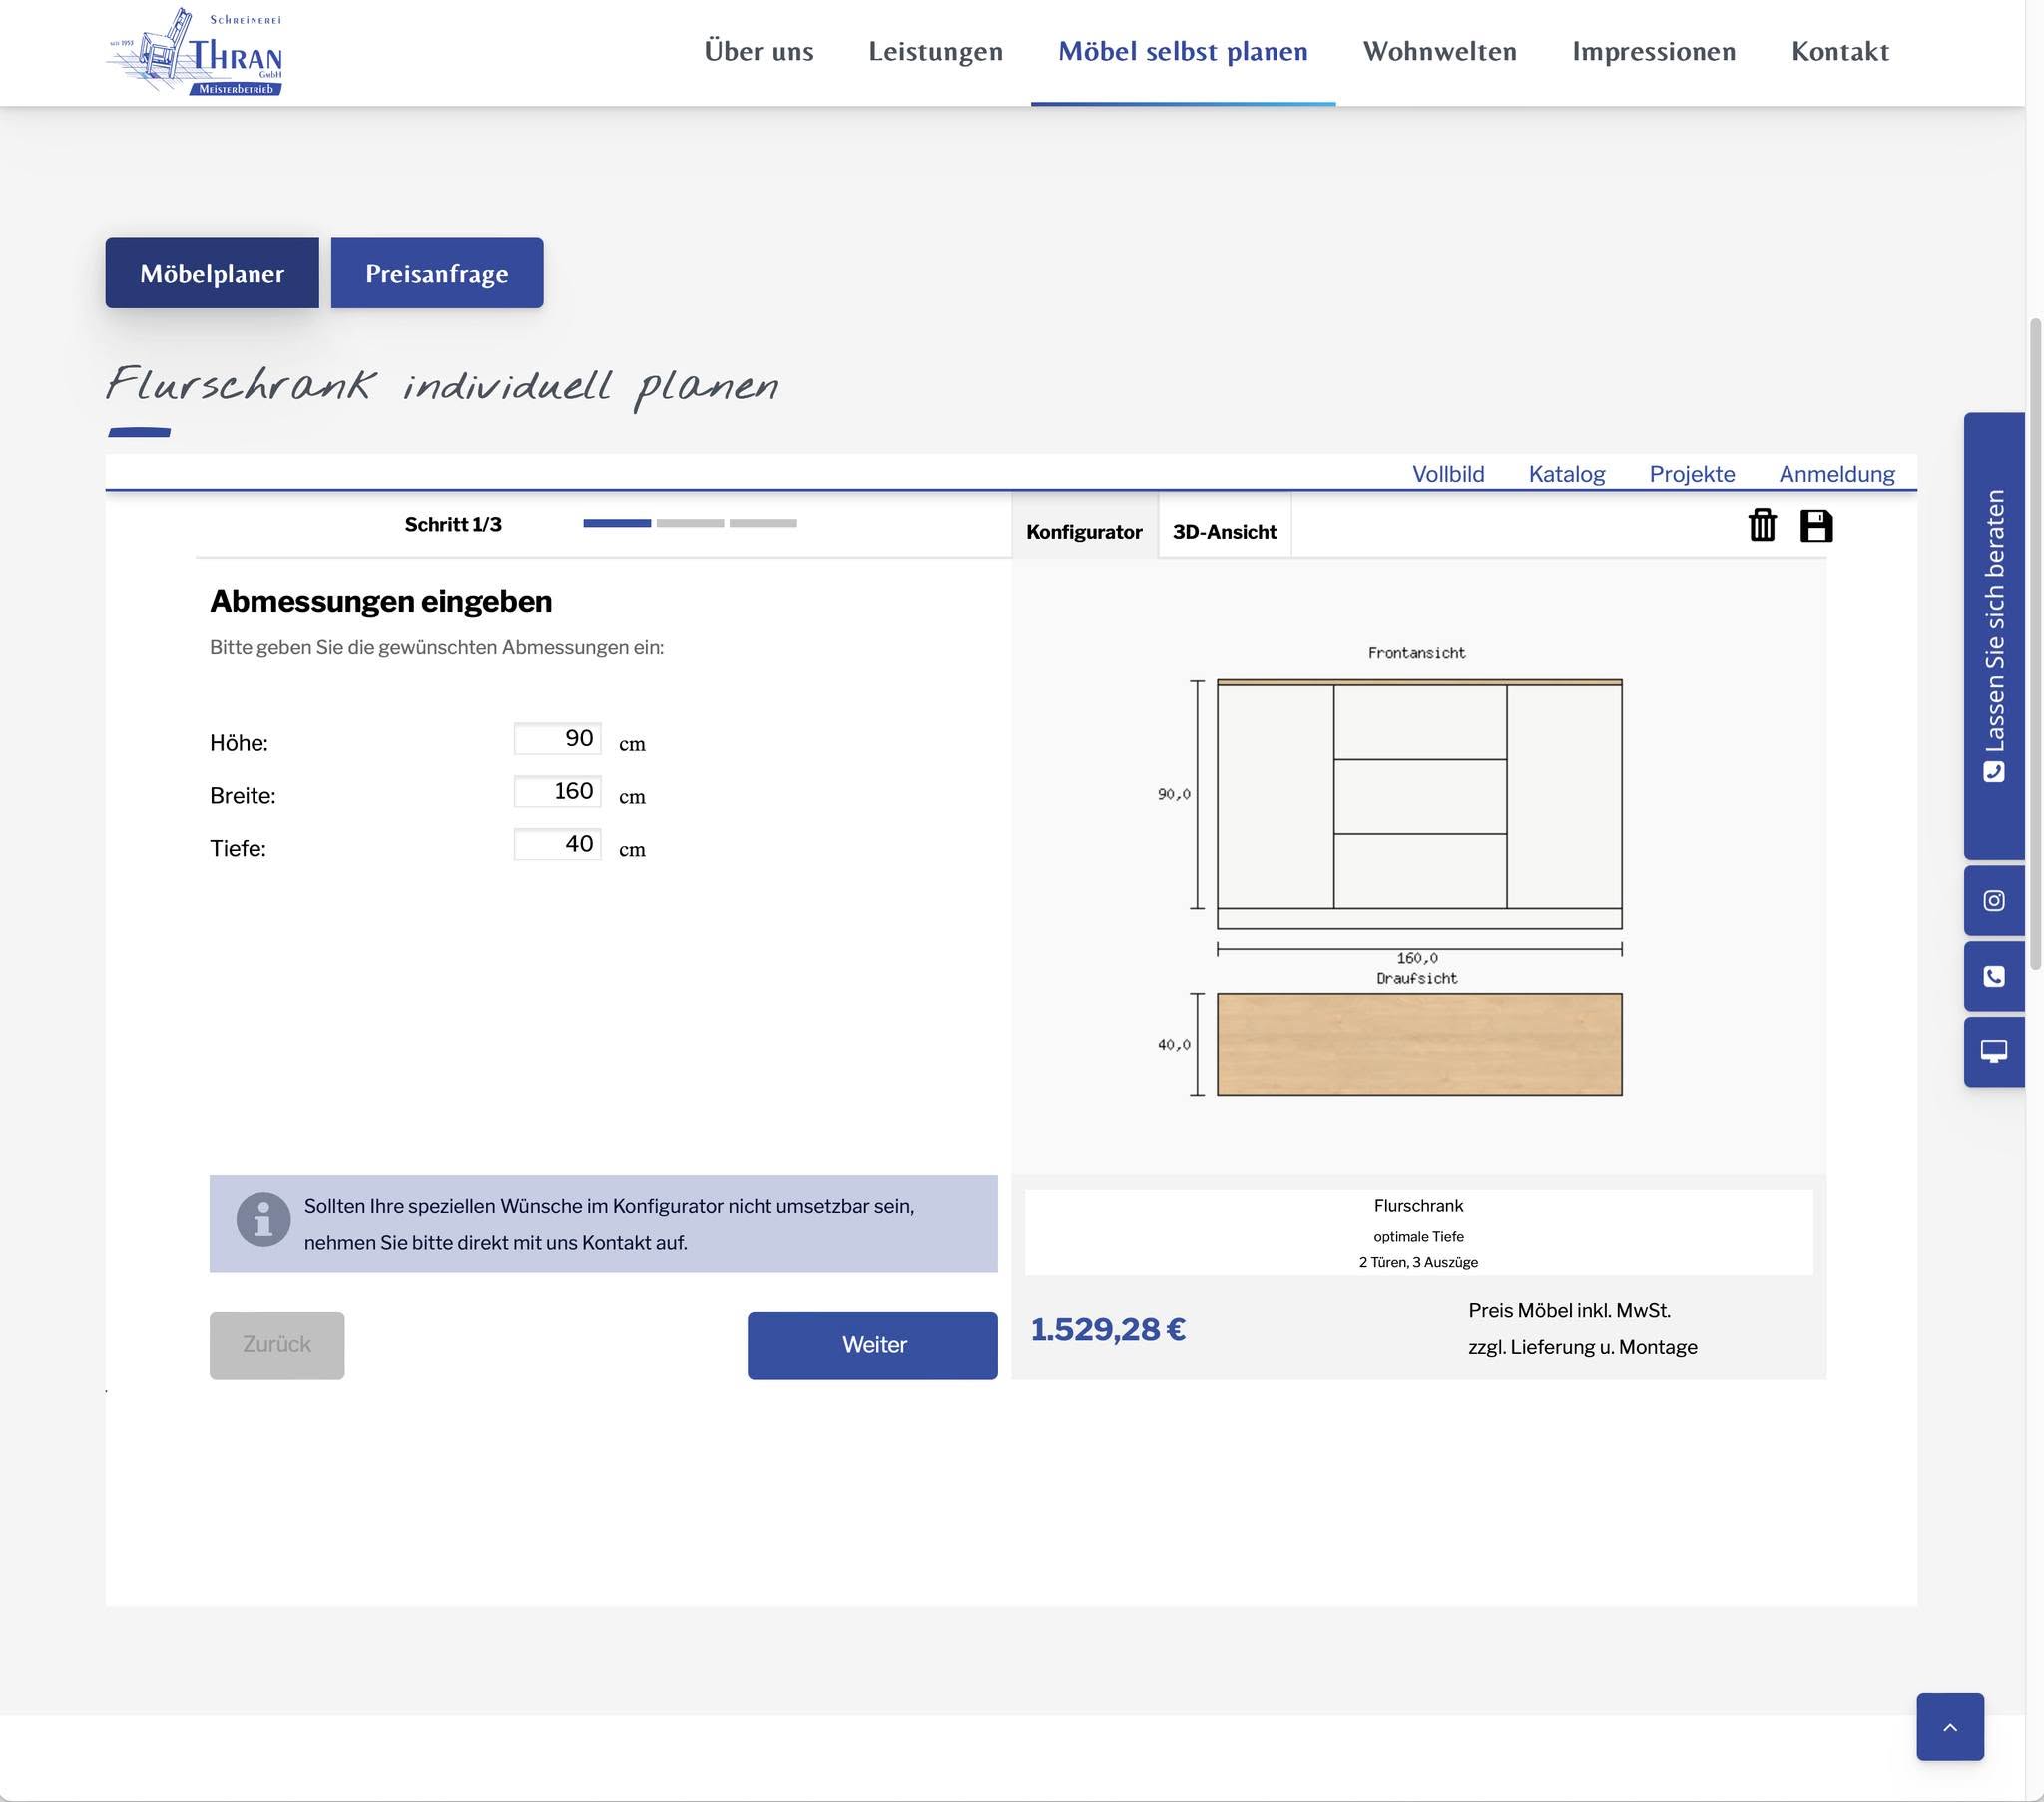Click the scroll-to-top arrow button
Viewport: 2044px width, 1802px height.
[1949, 1727]
